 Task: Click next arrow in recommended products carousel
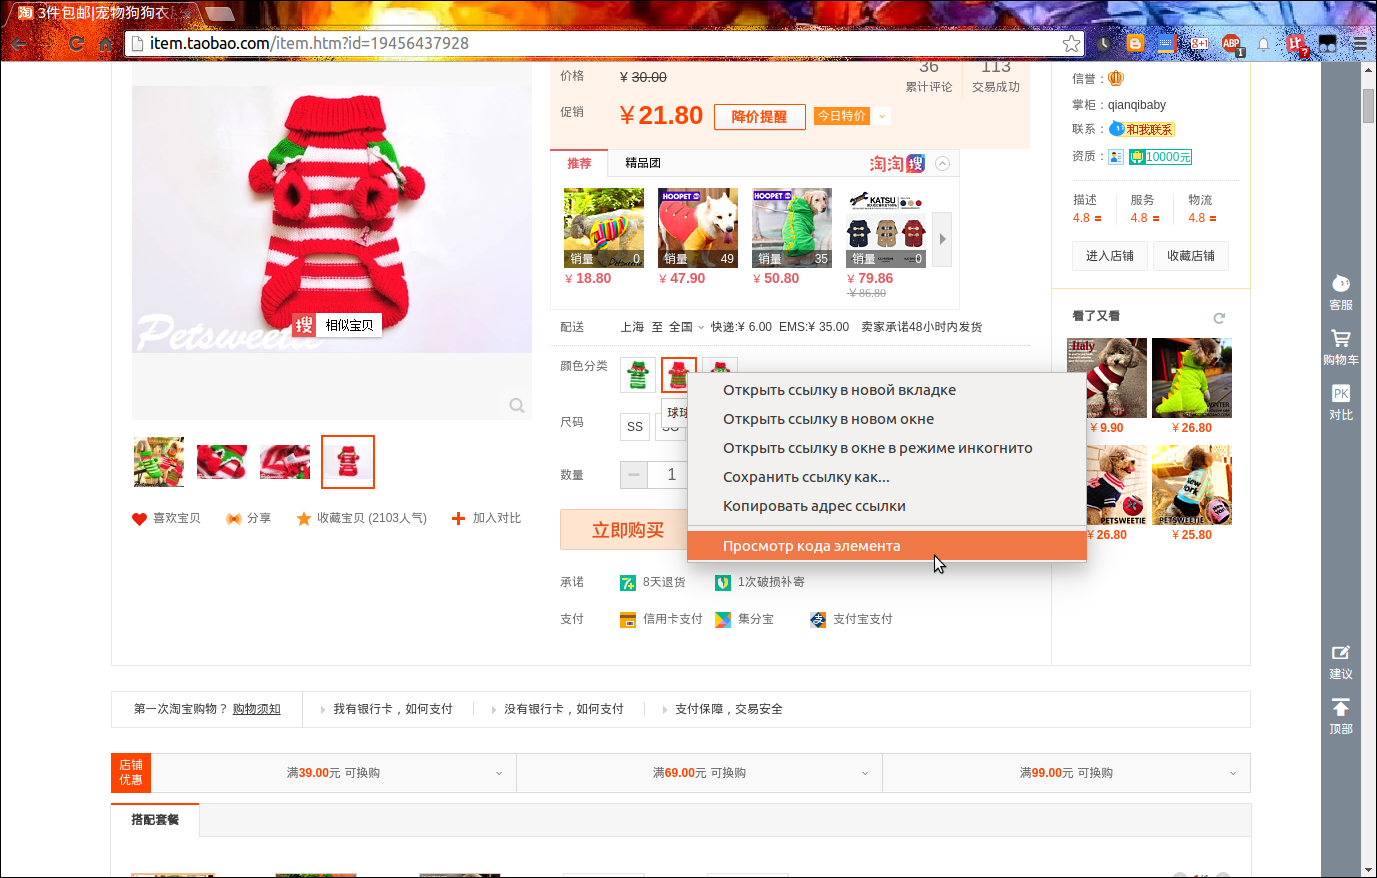pyautogui.click(x=941, y=239)
